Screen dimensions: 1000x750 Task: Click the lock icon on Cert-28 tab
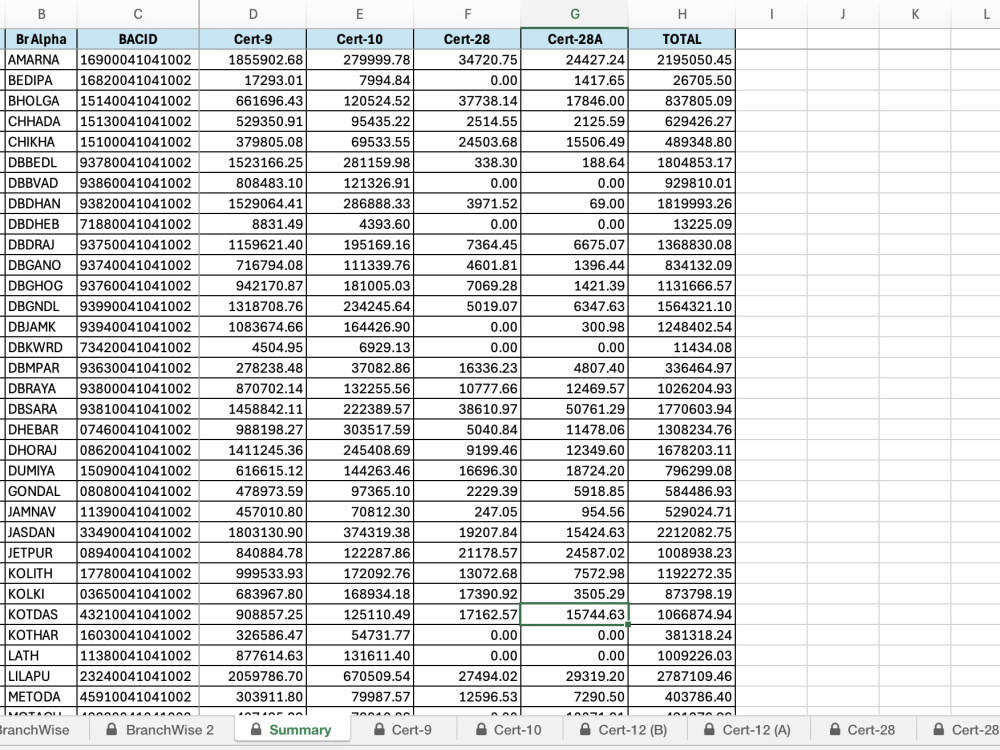[x=834, y=729]
